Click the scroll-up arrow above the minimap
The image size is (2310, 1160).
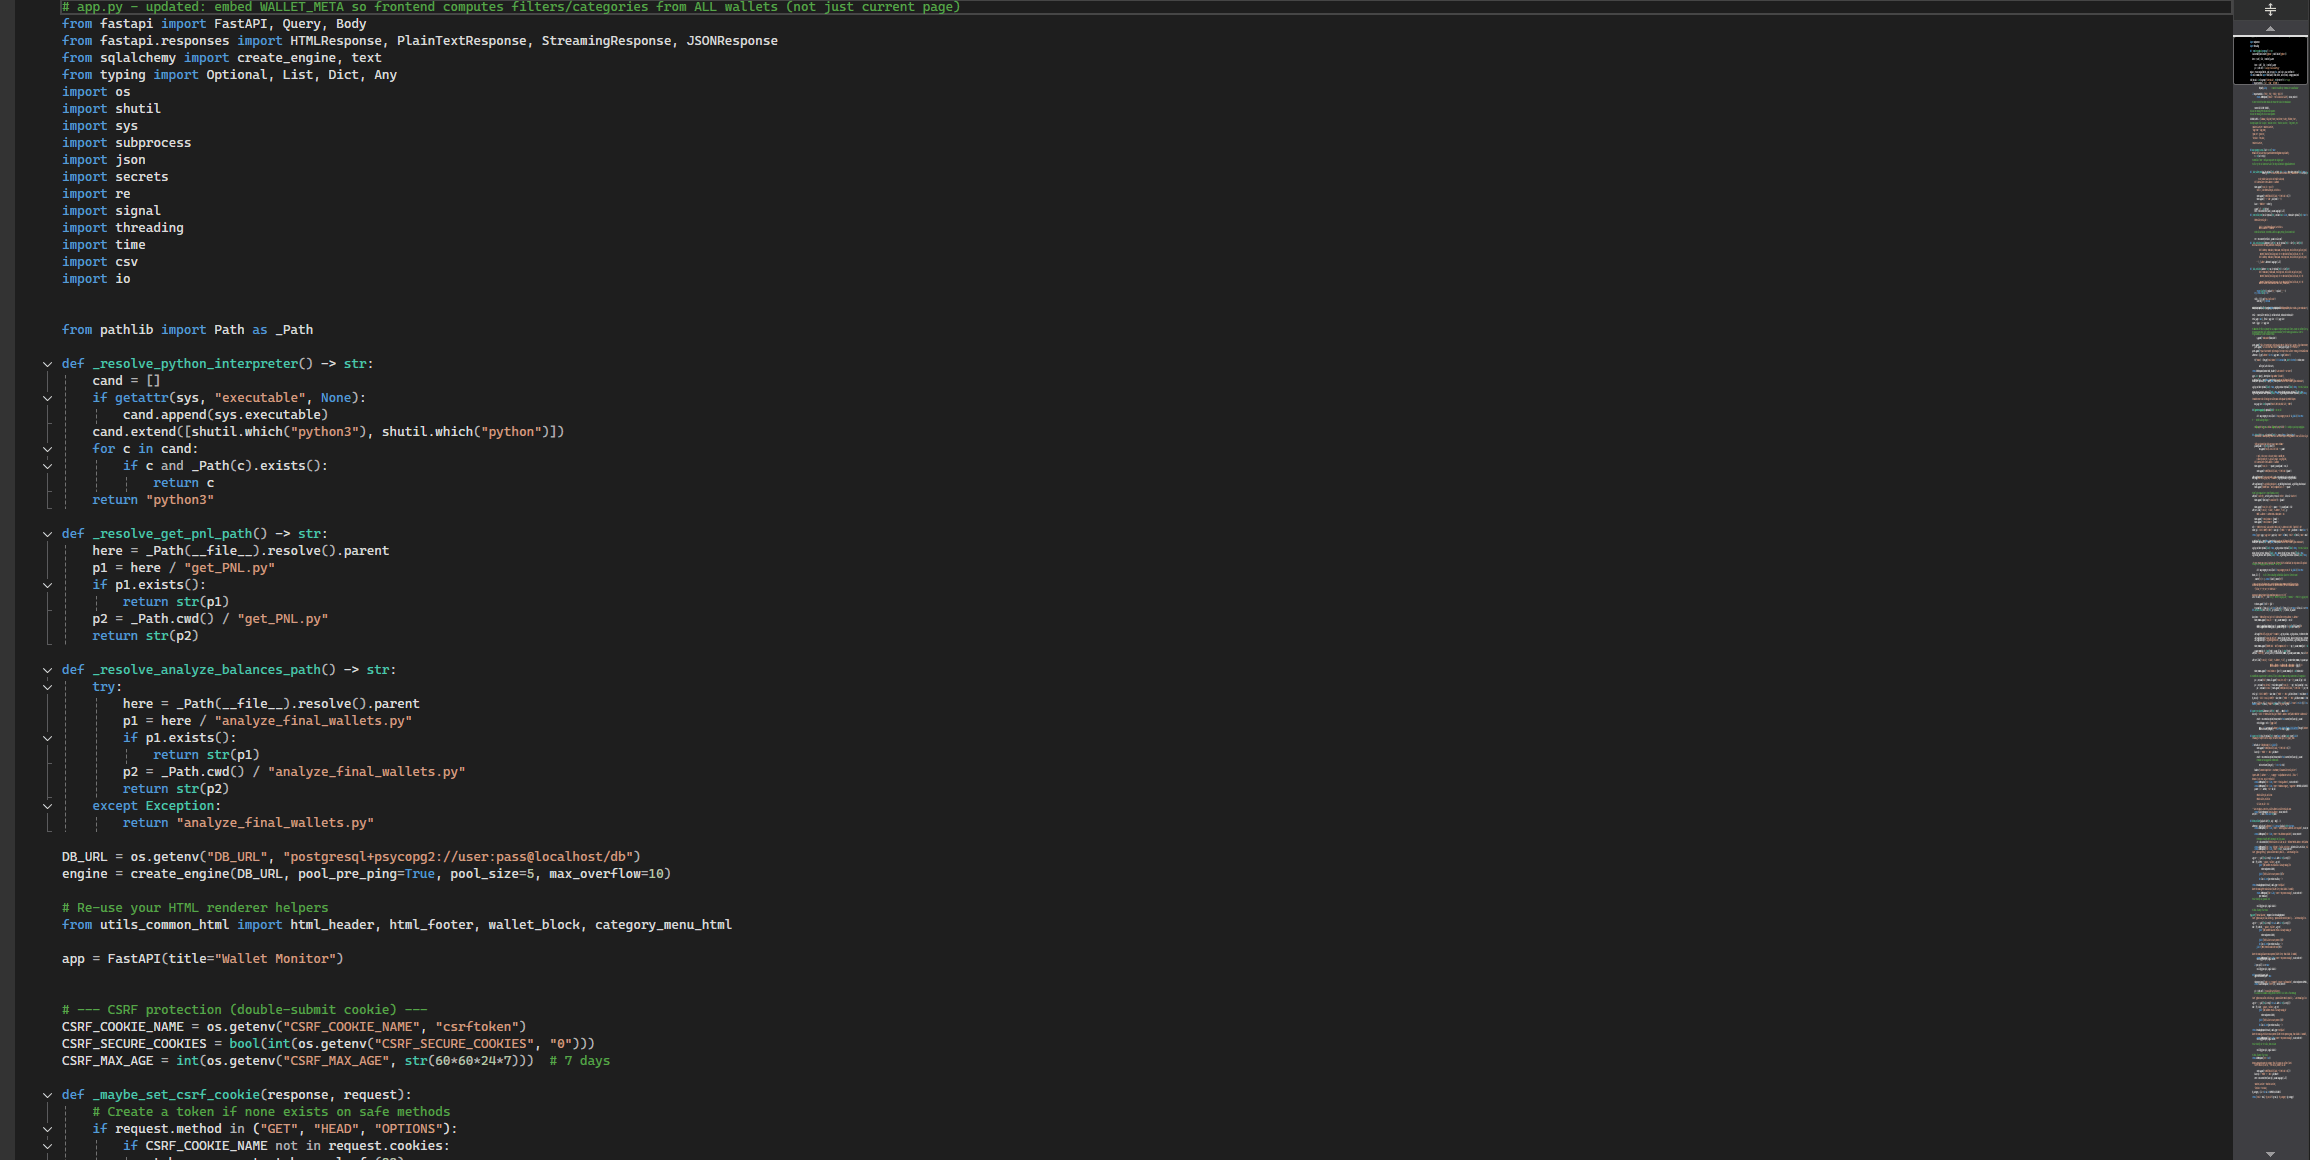pos(2270,29)
